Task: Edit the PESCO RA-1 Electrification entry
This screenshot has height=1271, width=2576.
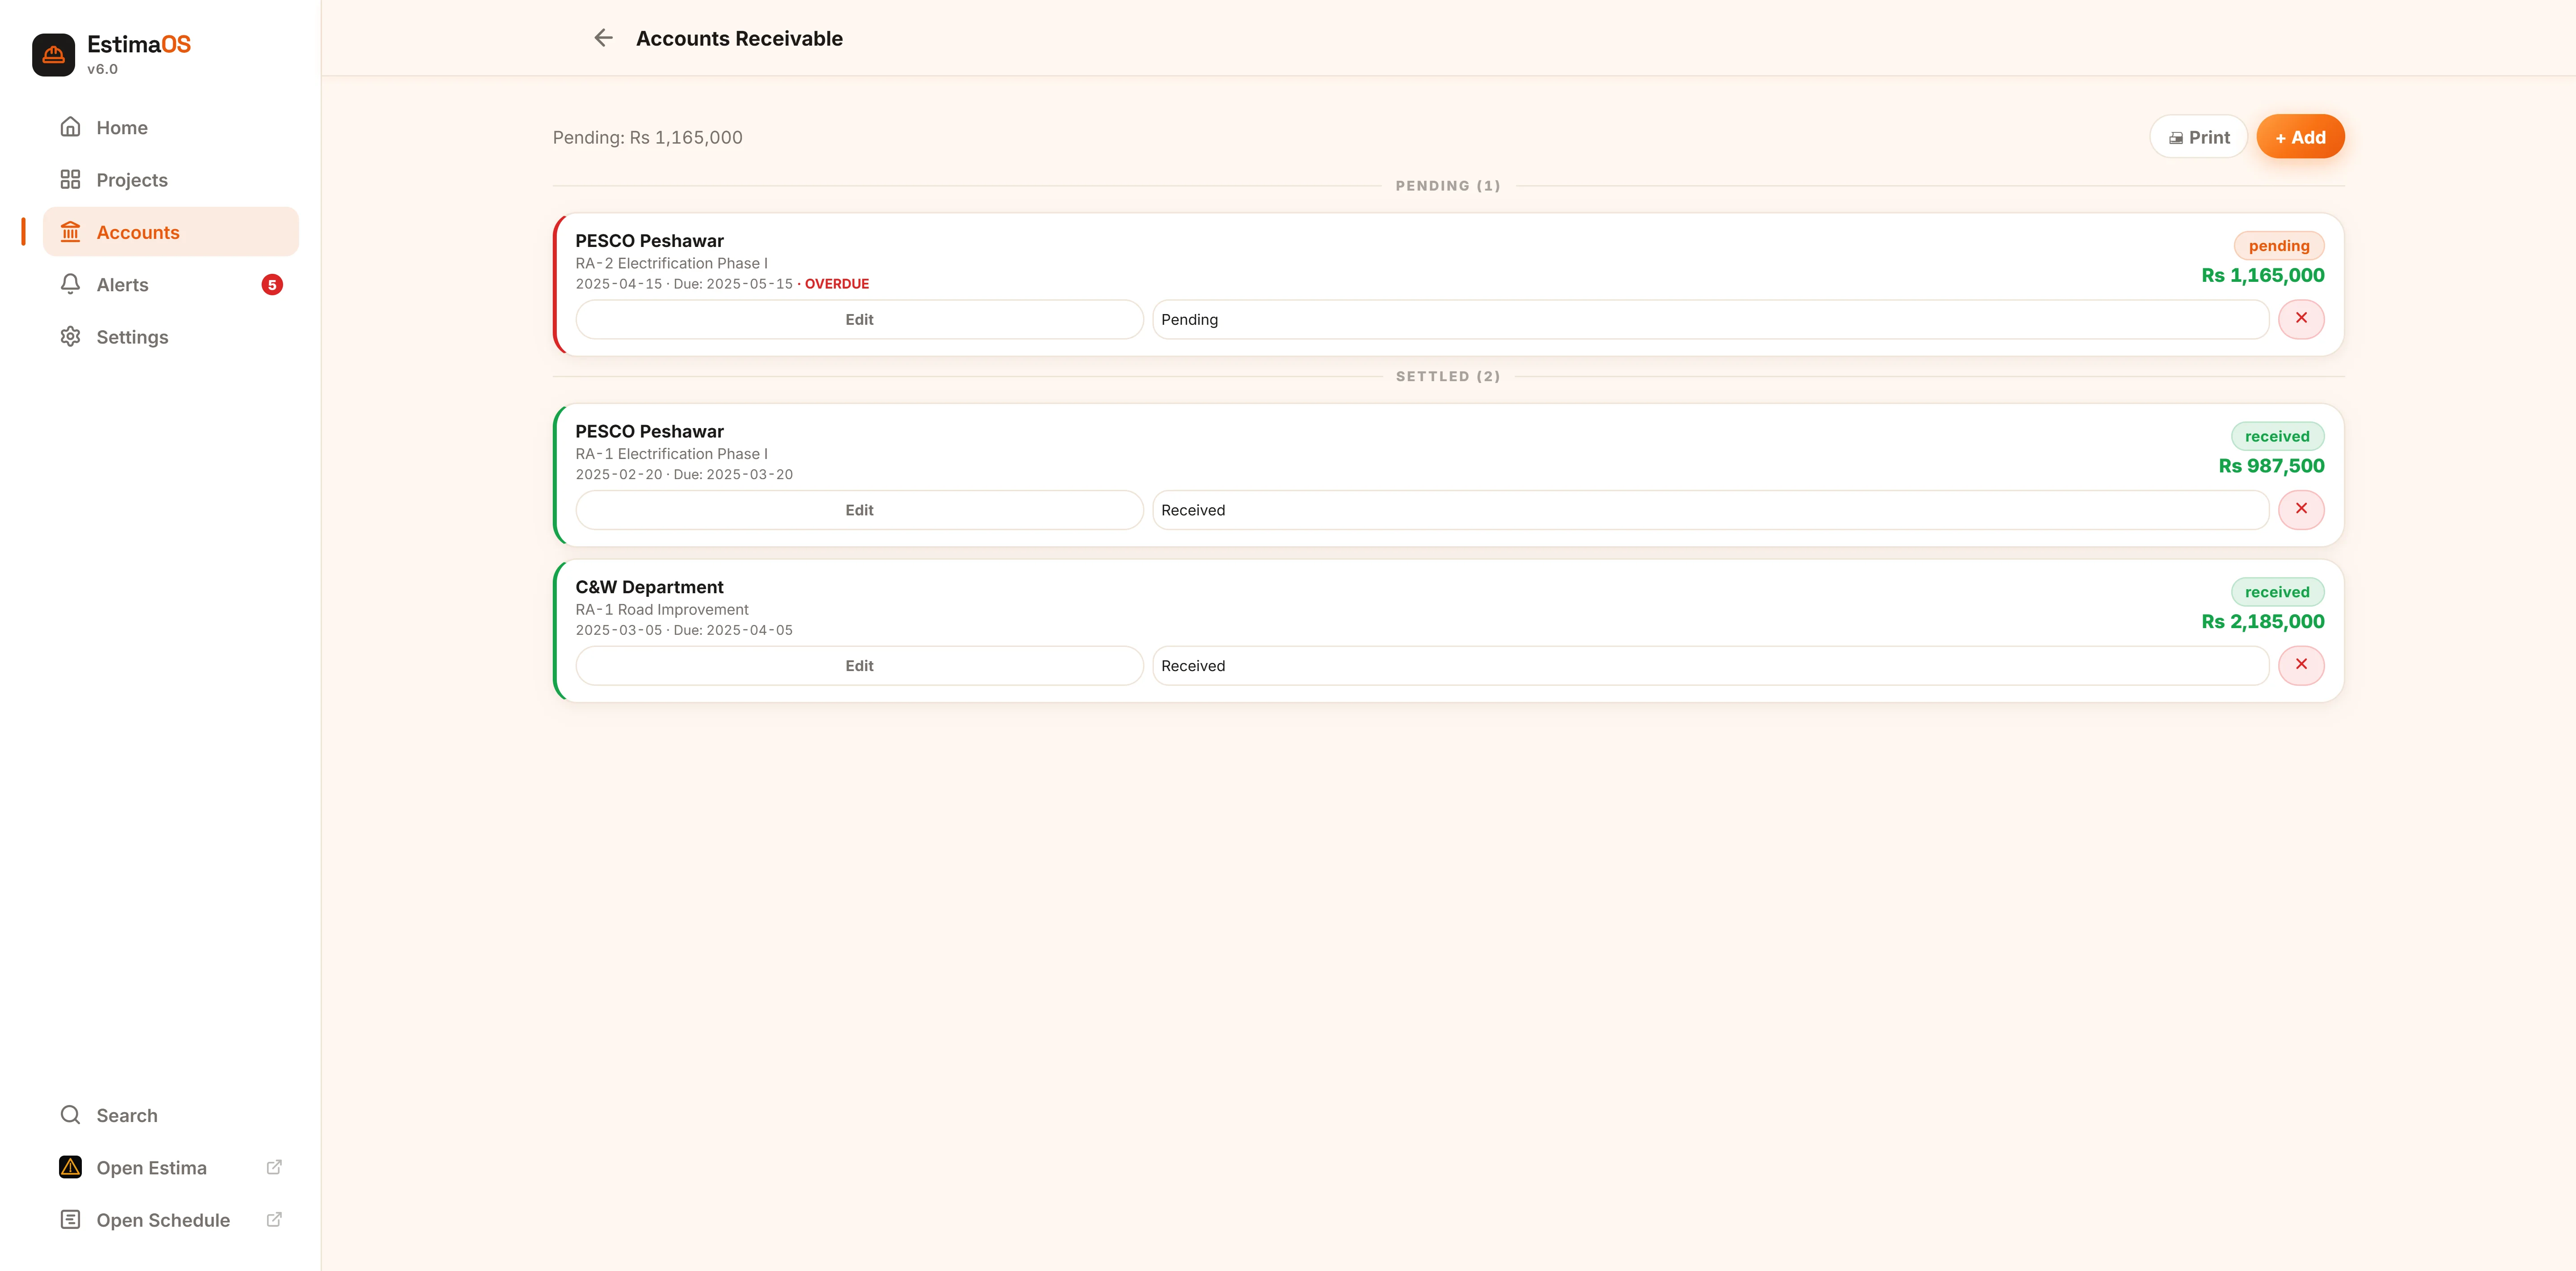Action: click(859, 510)
